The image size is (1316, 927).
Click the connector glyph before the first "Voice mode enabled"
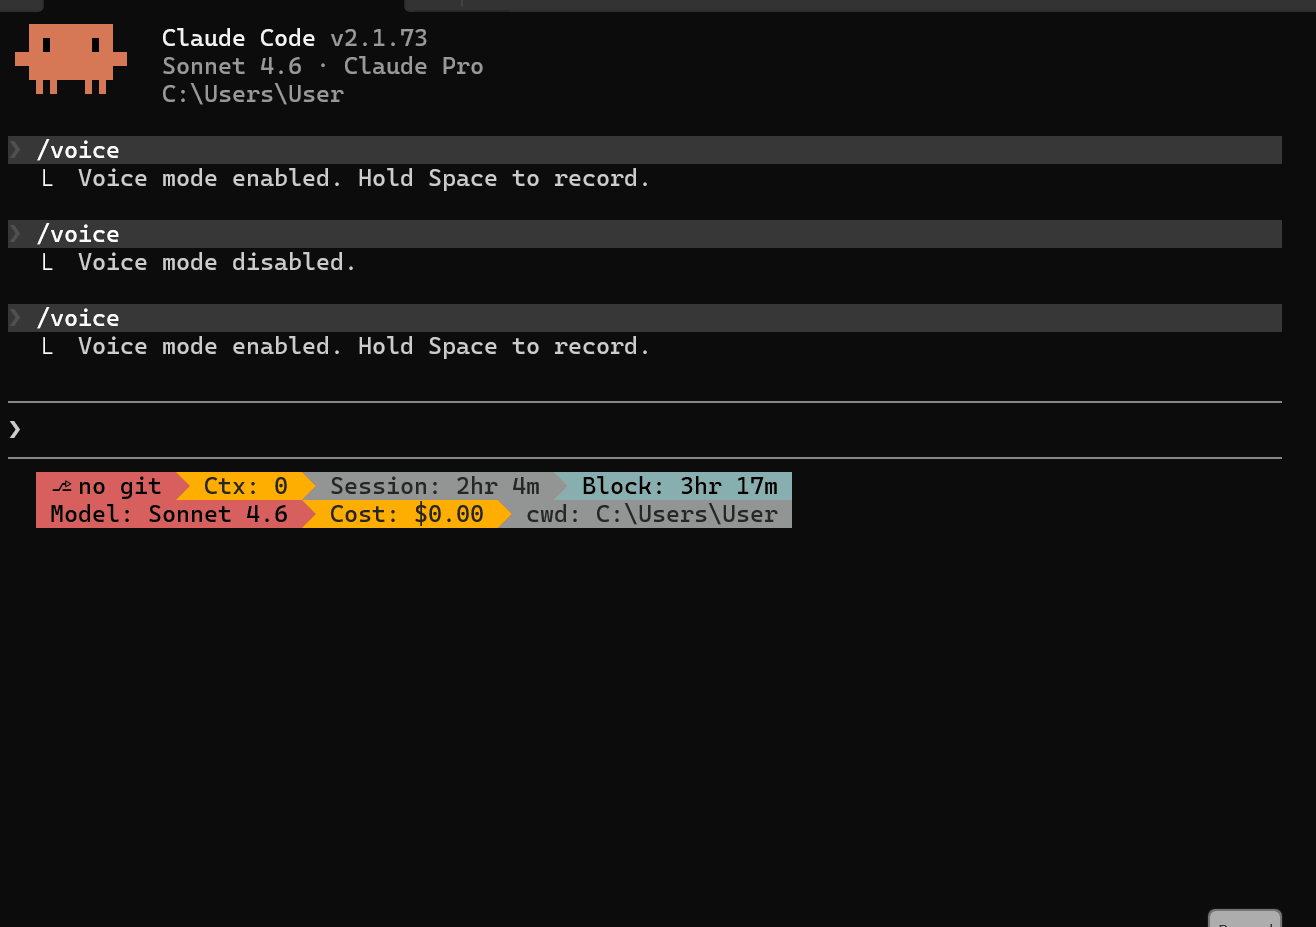pos(47,179)
